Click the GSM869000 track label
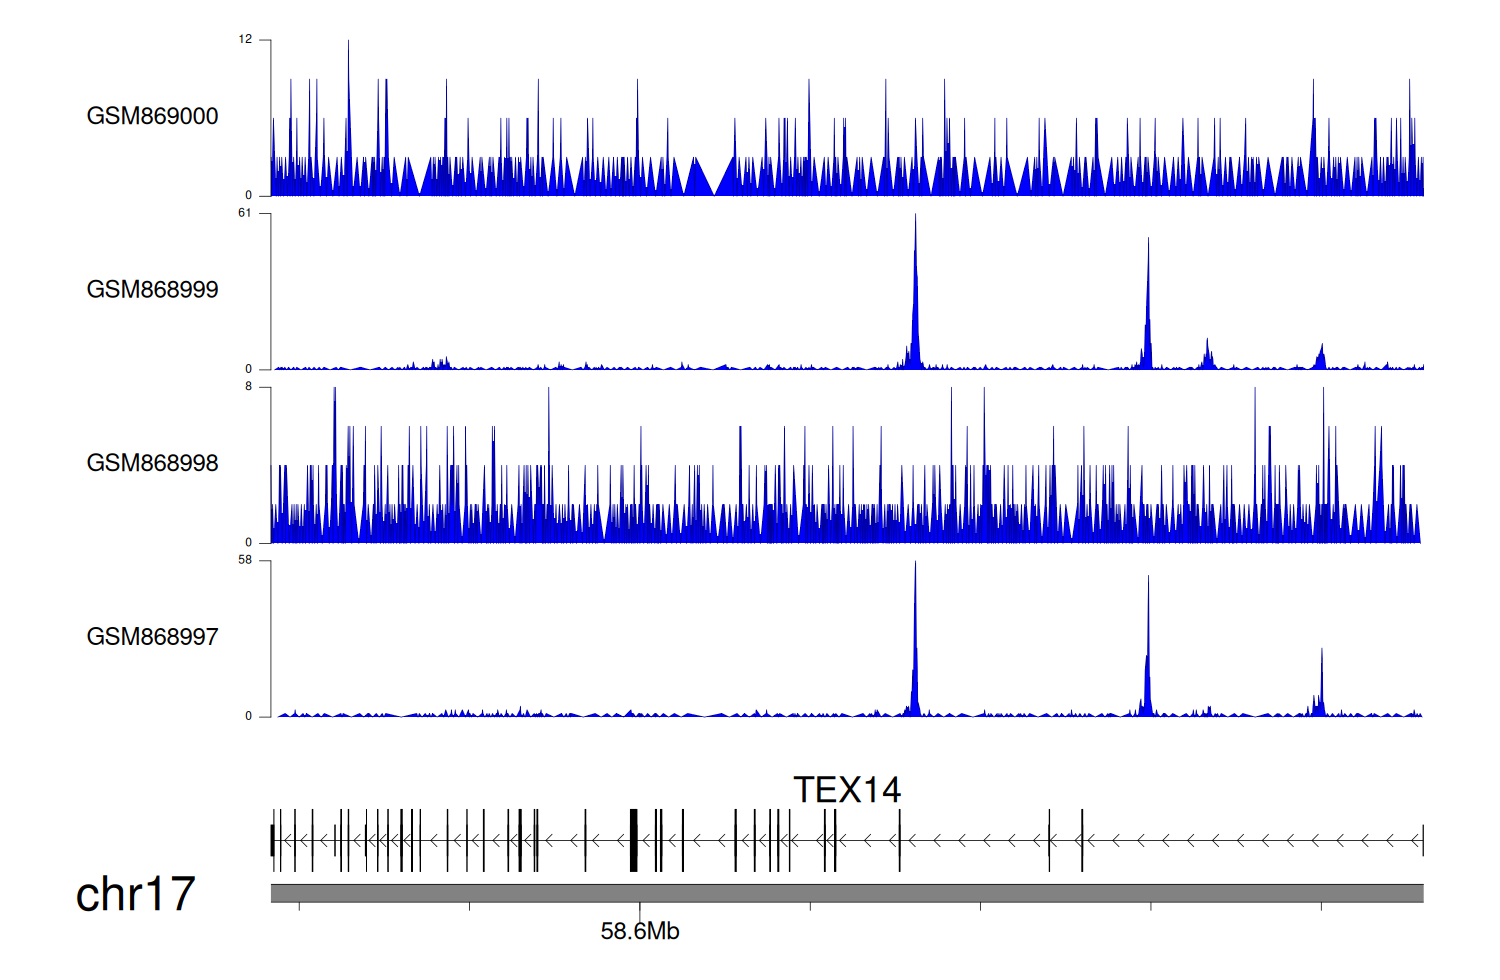This screenshot has height=980, width=1500. coord(152,116)
